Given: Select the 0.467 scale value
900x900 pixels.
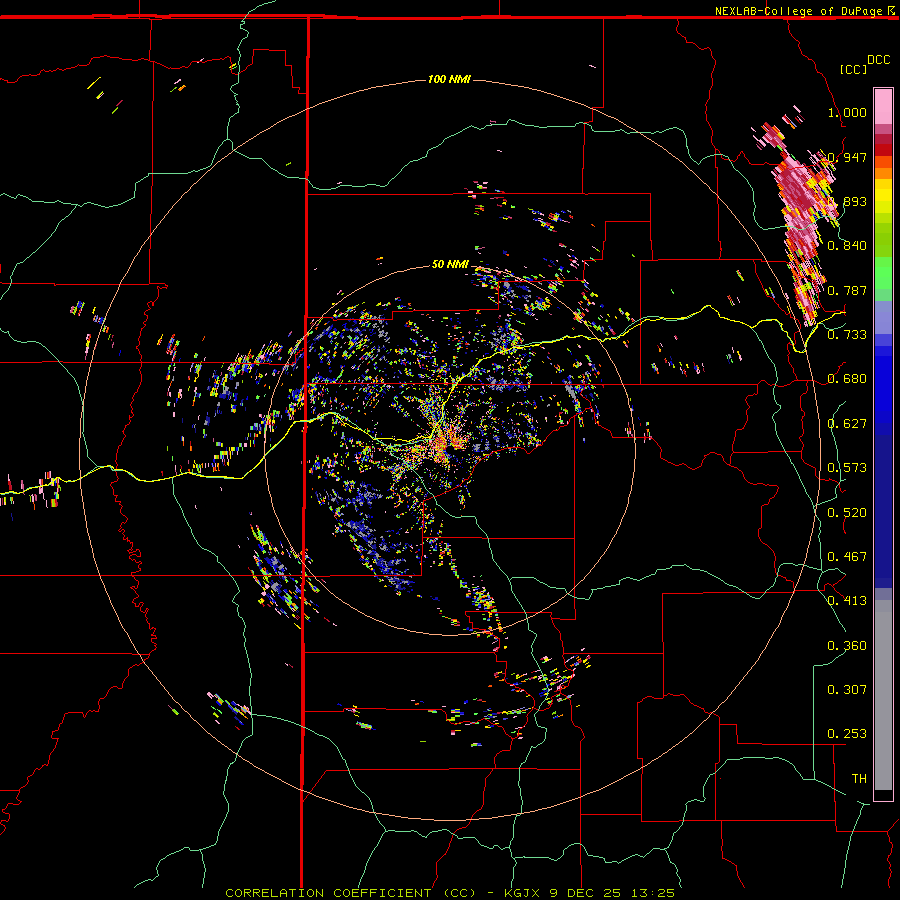Looking at the screenshot, I should pos(847,557).
